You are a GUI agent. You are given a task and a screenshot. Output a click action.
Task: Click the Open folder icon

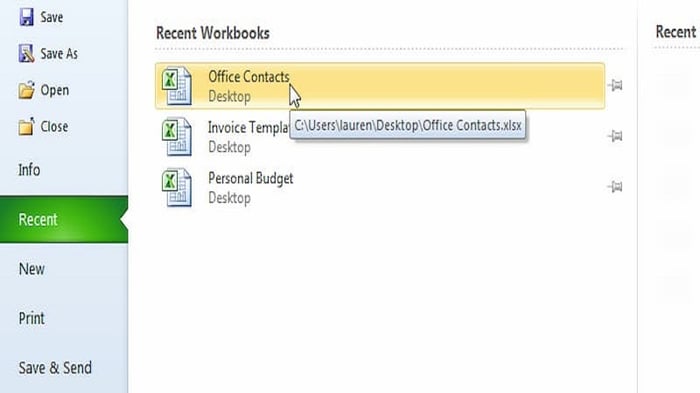(26, 90)
